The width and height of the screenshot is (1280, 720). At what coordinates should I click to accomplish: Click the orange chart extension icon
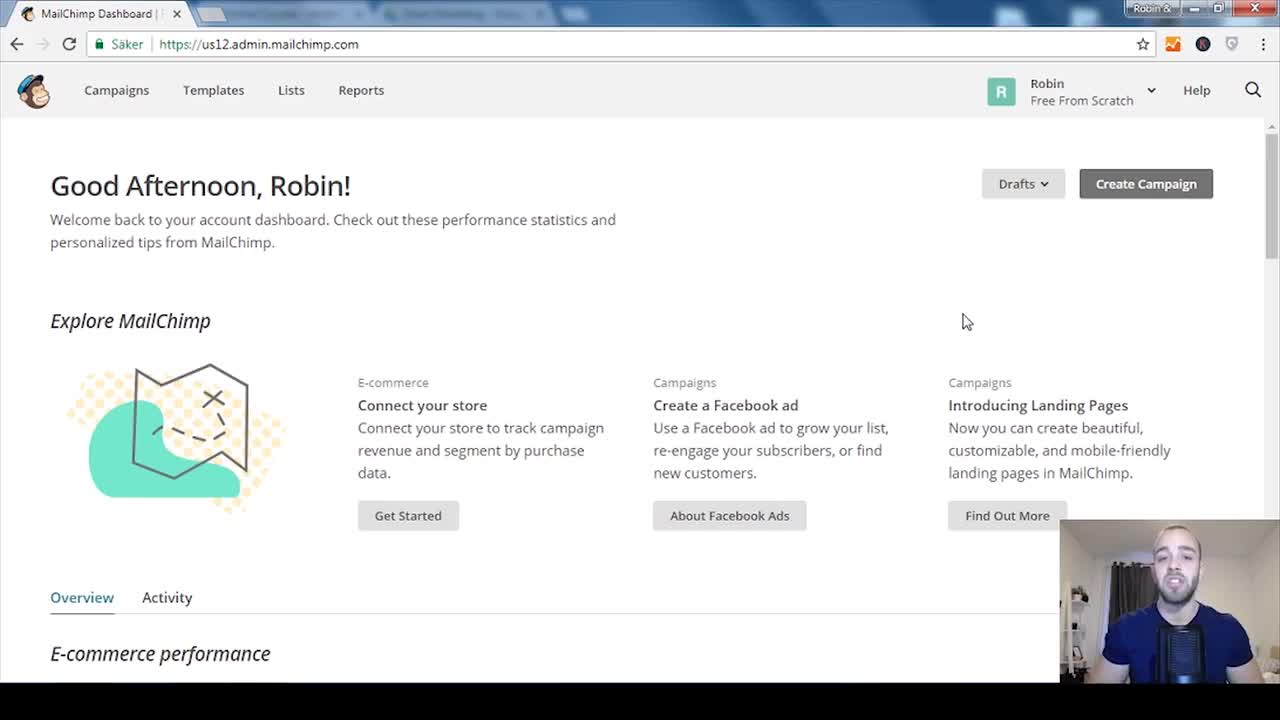pyautogui.click(x=1173, y=44)
